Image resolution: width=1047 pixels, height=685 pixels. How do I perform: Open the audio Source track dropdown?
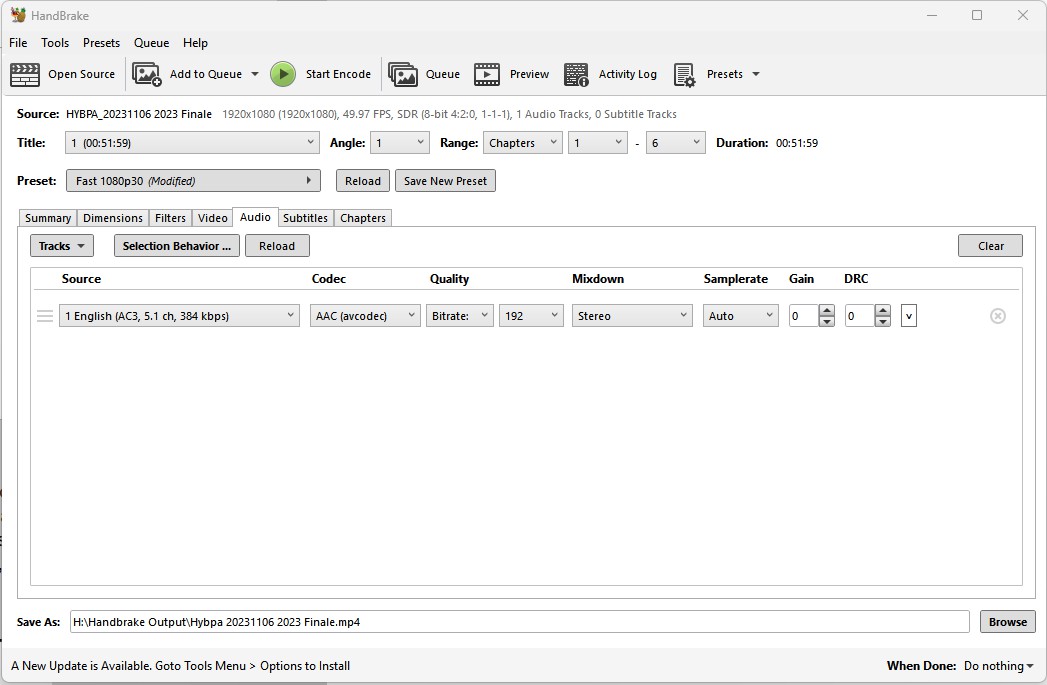(179, 316)
